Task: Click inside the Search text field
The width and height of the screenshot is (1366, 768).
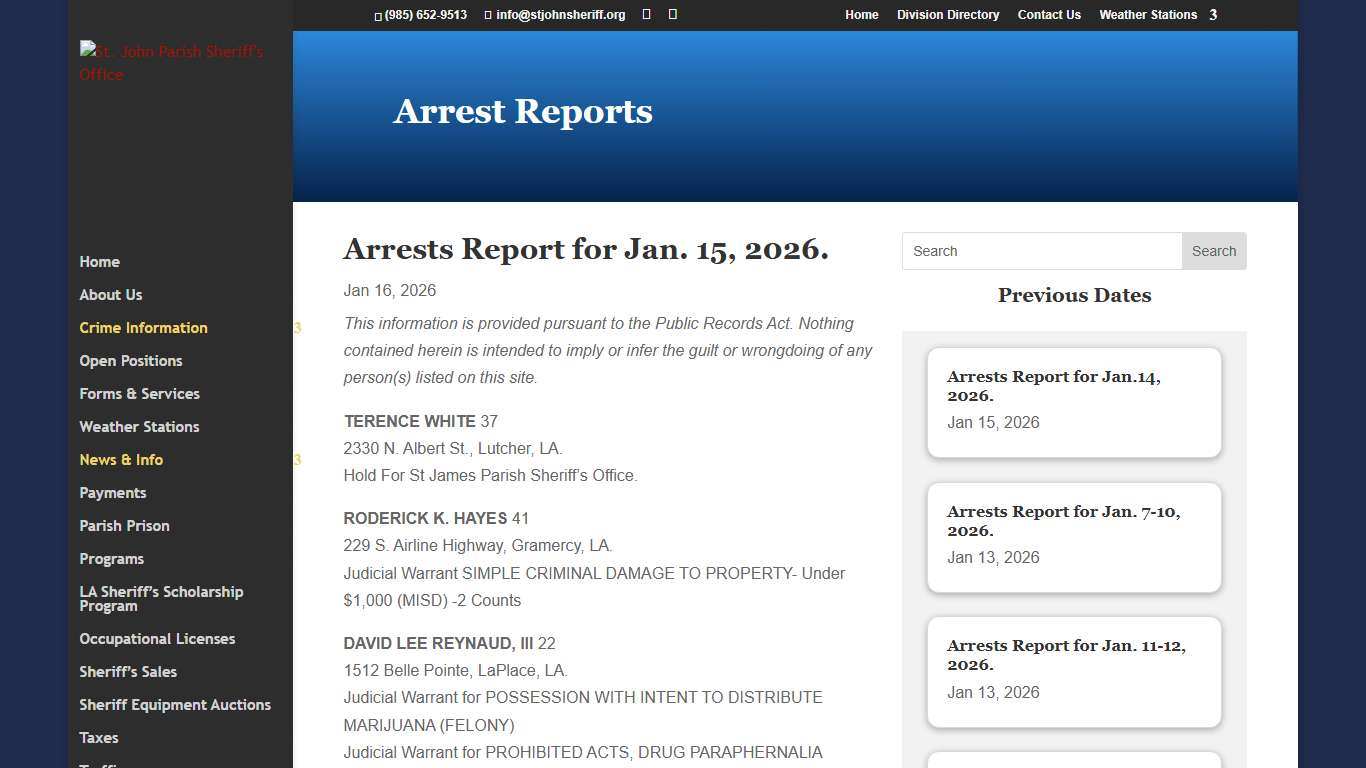Action: pyautogui.click(x=1040, y=251)
